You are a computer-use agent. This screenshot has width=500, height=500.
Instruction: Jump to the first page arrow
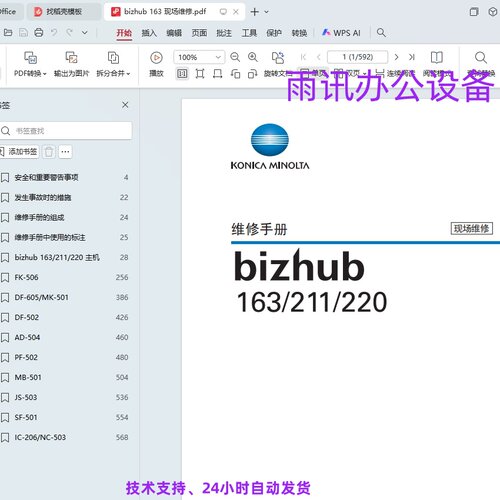(x=303, y=57)
